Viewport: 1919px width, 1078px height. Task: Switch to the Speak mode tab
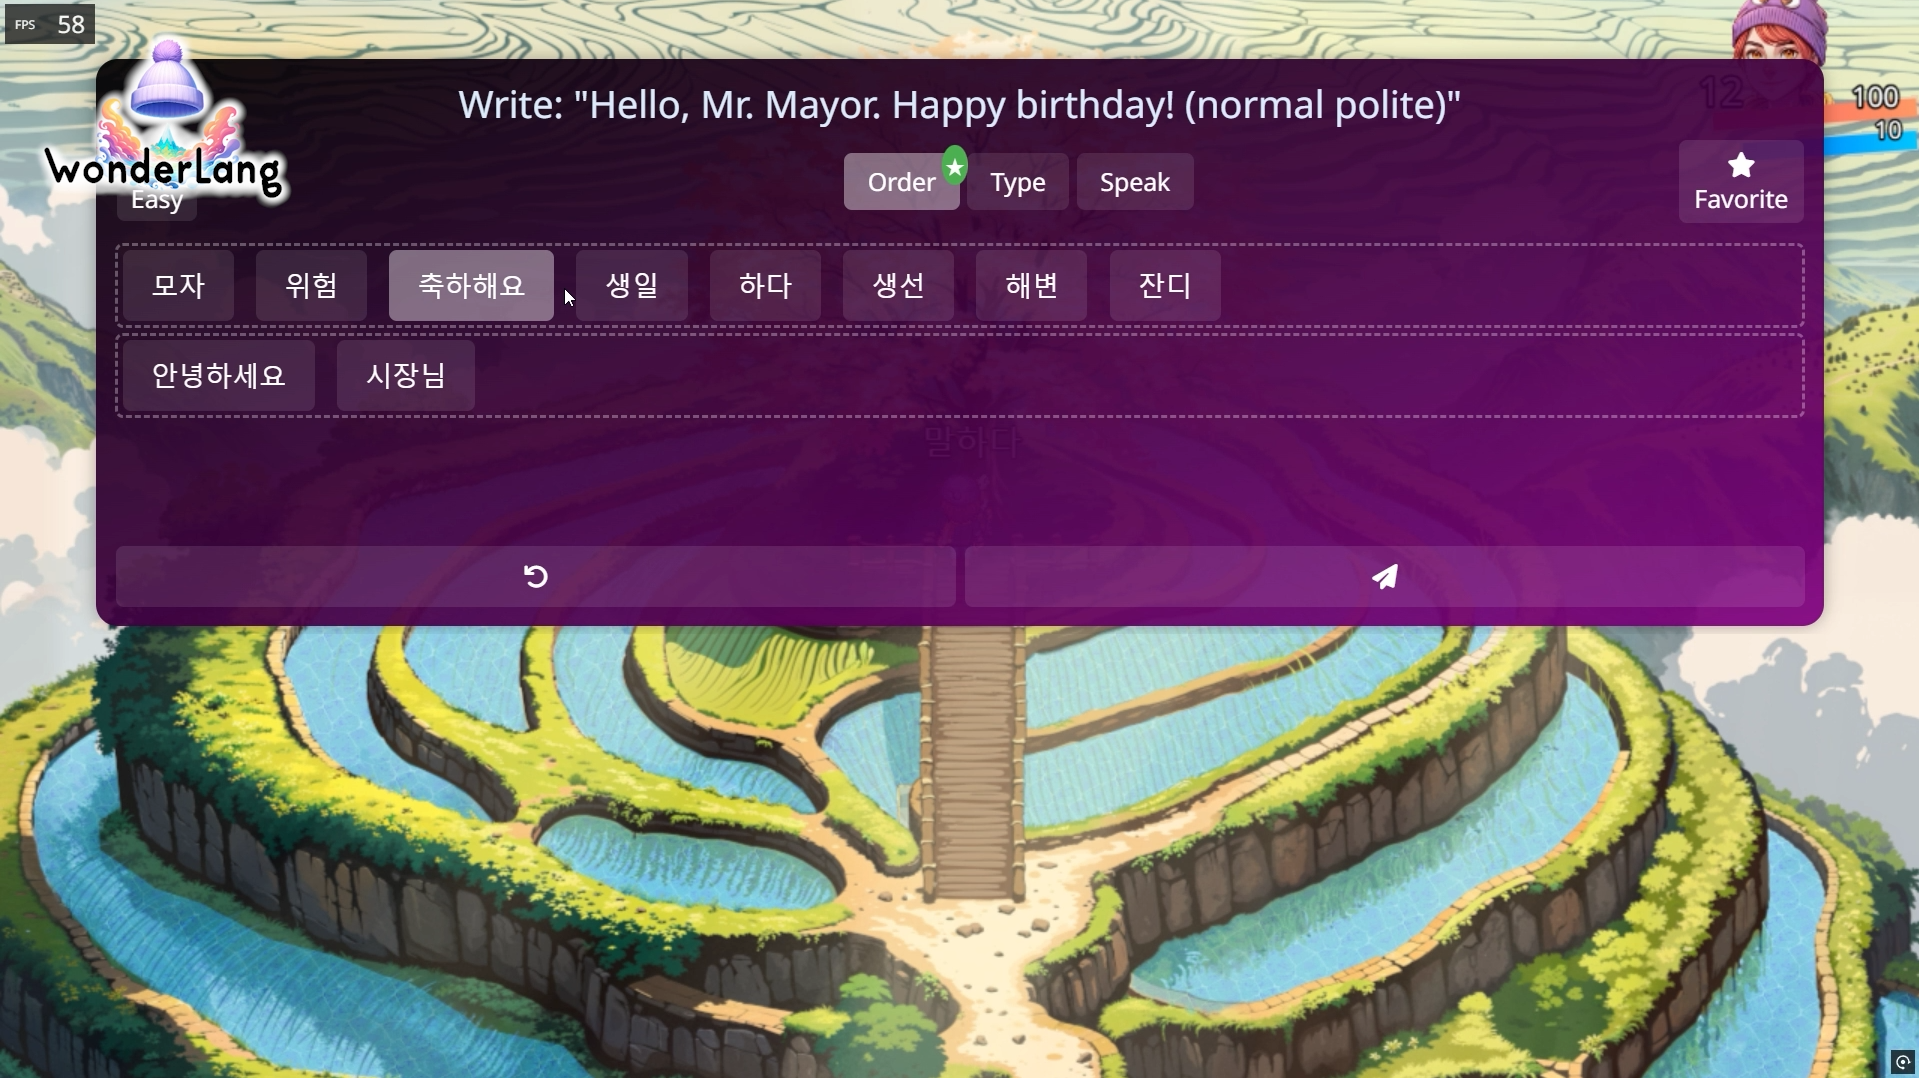[1135, 182]
